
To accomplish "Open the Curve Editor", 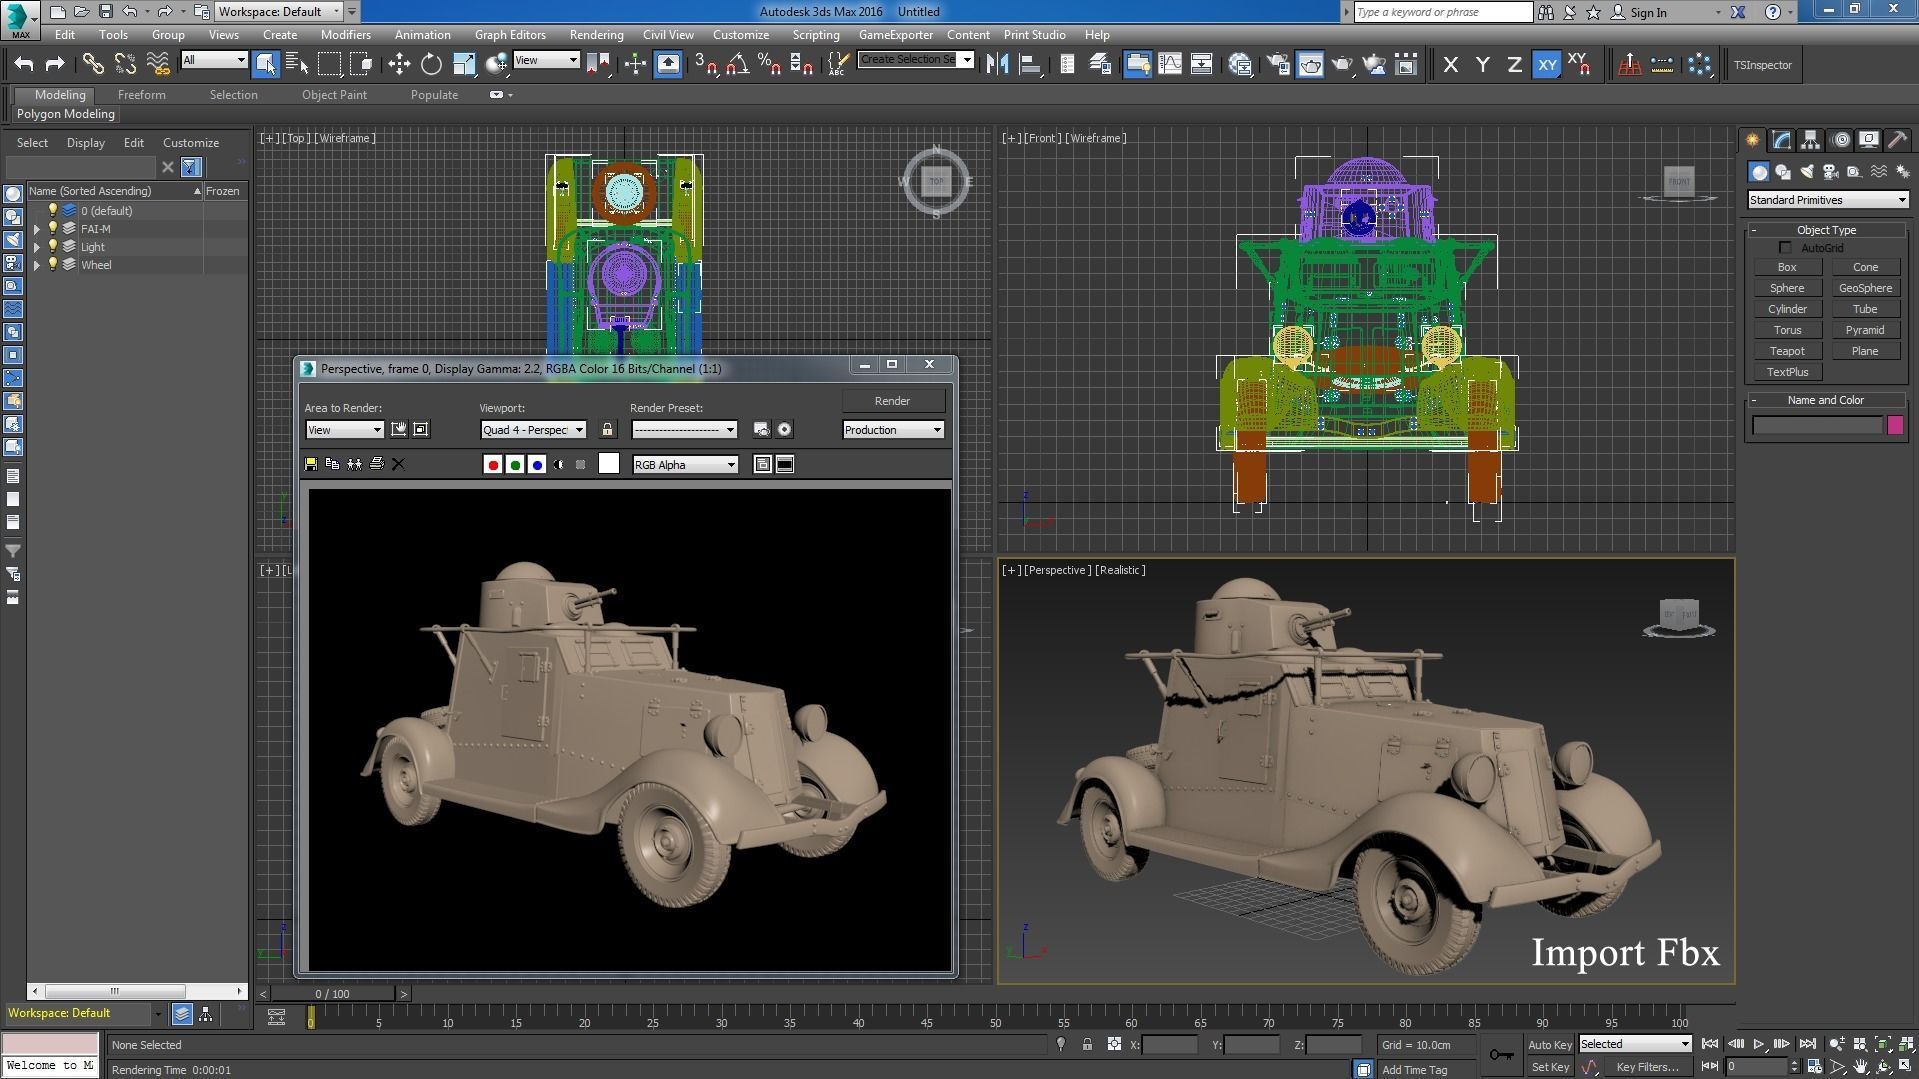I will 1169,65.
